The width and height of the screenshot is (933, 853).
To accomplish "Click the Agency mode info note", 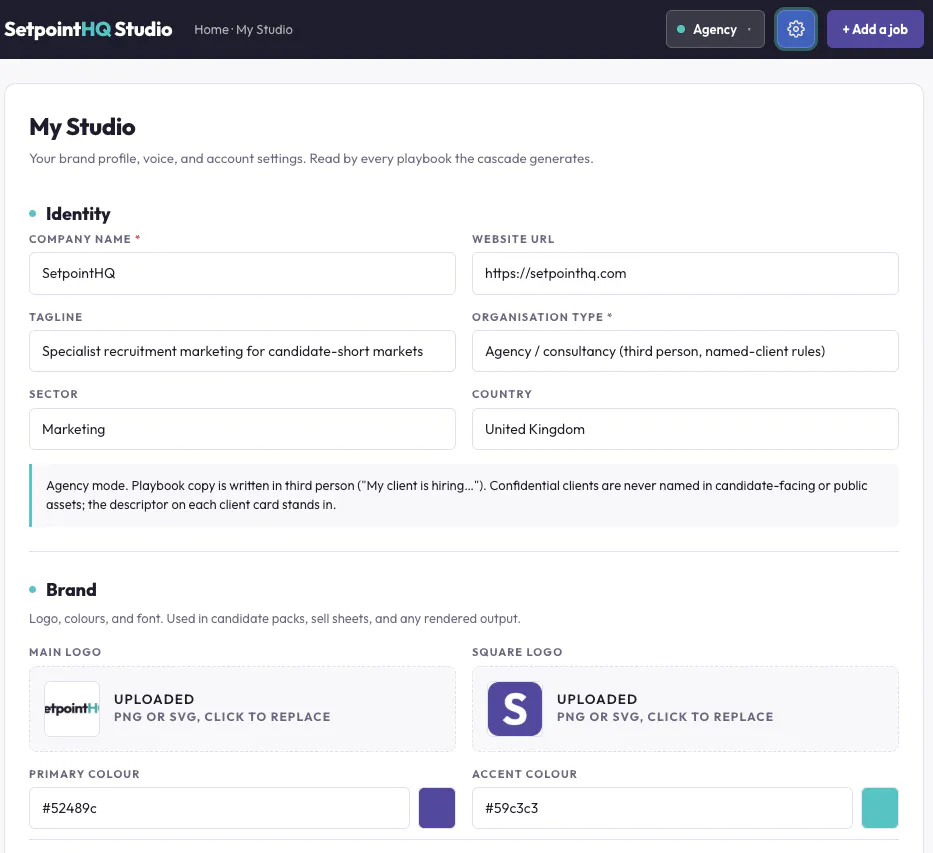I will coord(464,495).
